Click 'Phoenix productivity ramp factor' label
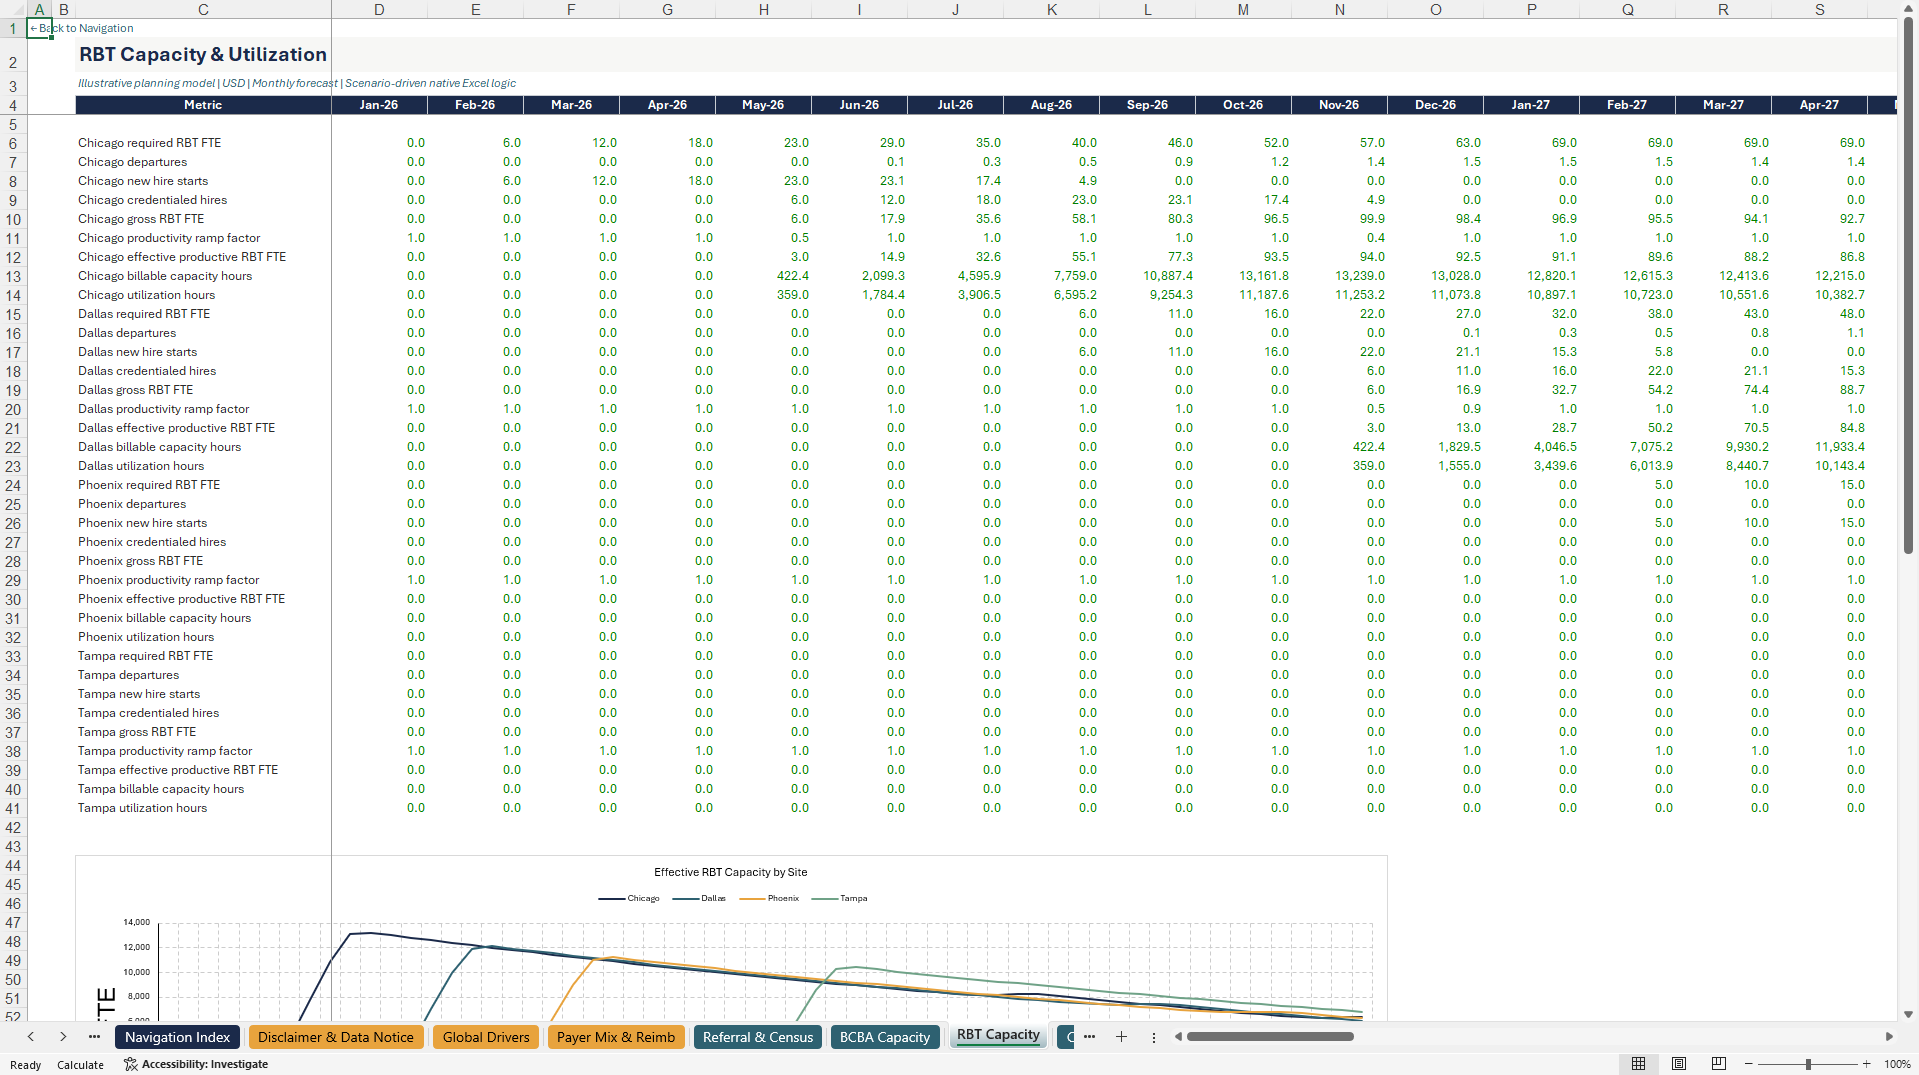 [169, 580]
